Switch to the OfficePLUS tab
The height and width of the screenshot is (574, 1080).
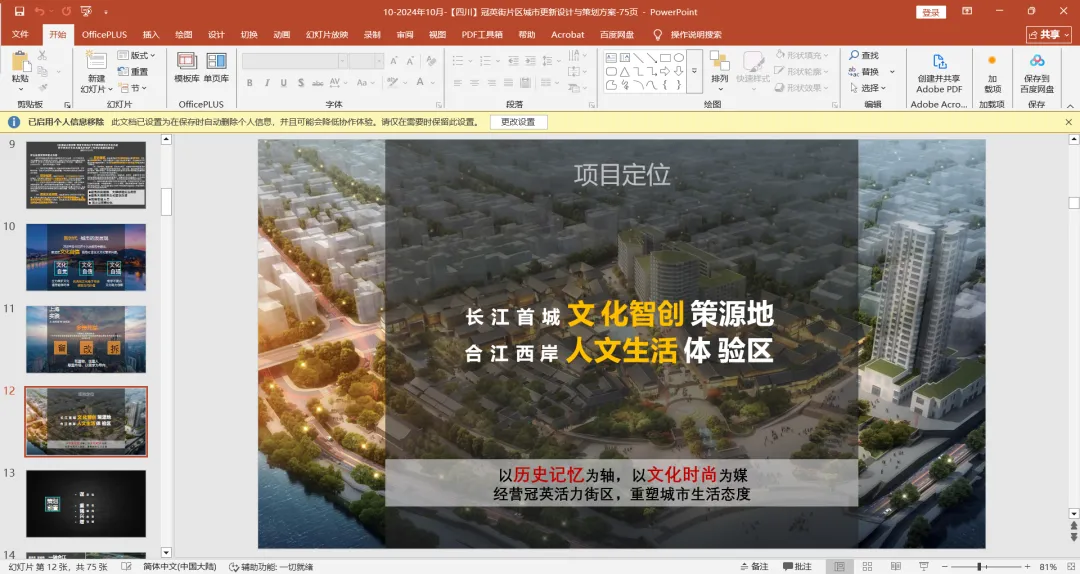pyautogui.click(x=105, y=34)
